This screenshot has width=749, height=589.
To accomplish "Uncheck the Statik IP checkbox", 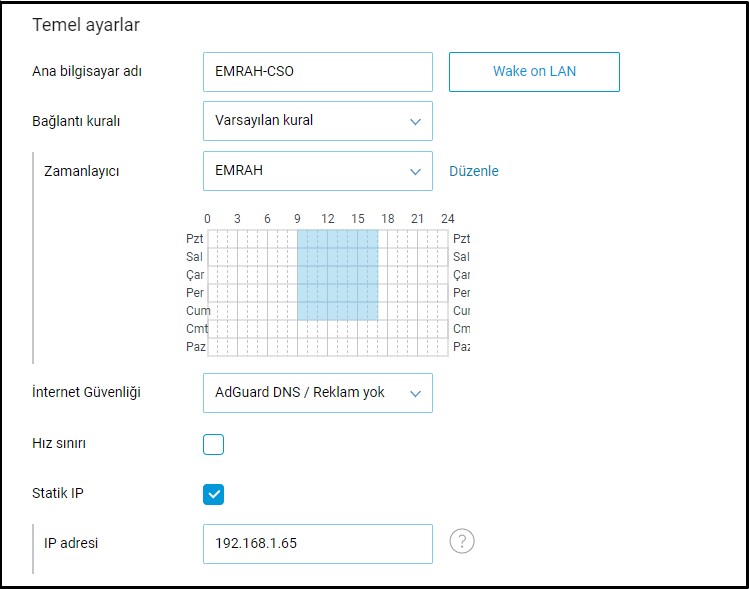I will 213,494.
